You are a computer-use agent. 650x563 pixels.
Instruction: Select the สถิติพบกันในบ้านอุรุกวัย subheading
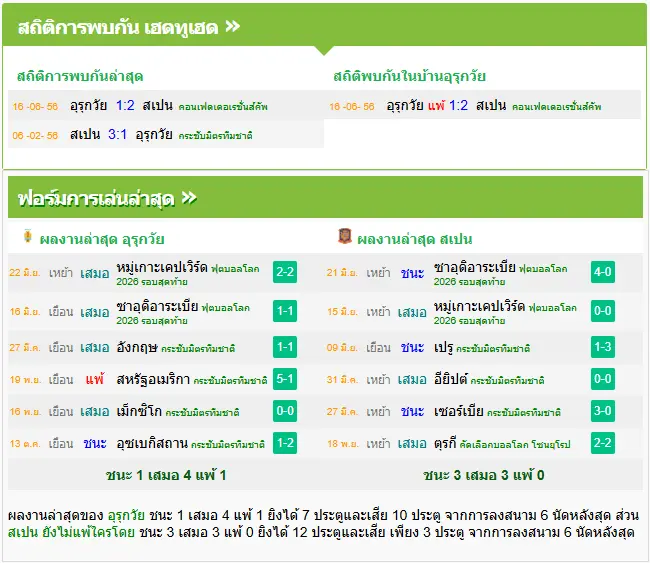(410, 76)
